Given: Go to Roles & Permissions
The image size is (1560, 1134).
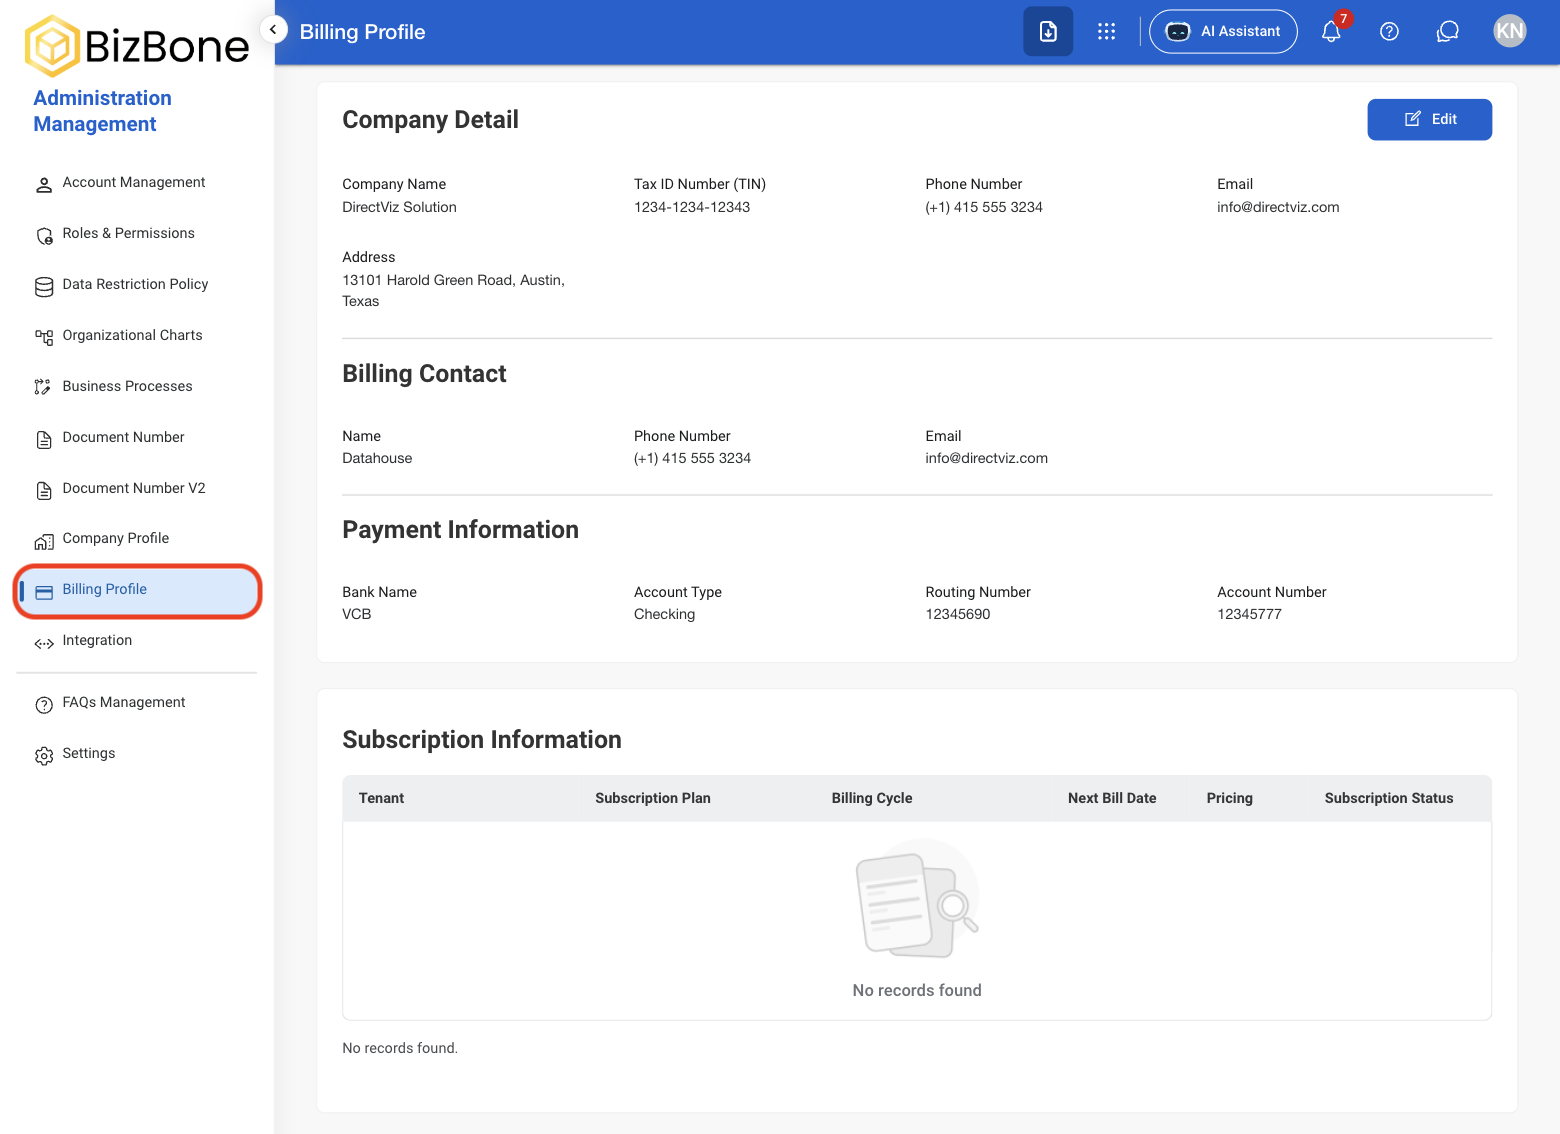Looking at the screenshot, I should click(x=137, y=233).
